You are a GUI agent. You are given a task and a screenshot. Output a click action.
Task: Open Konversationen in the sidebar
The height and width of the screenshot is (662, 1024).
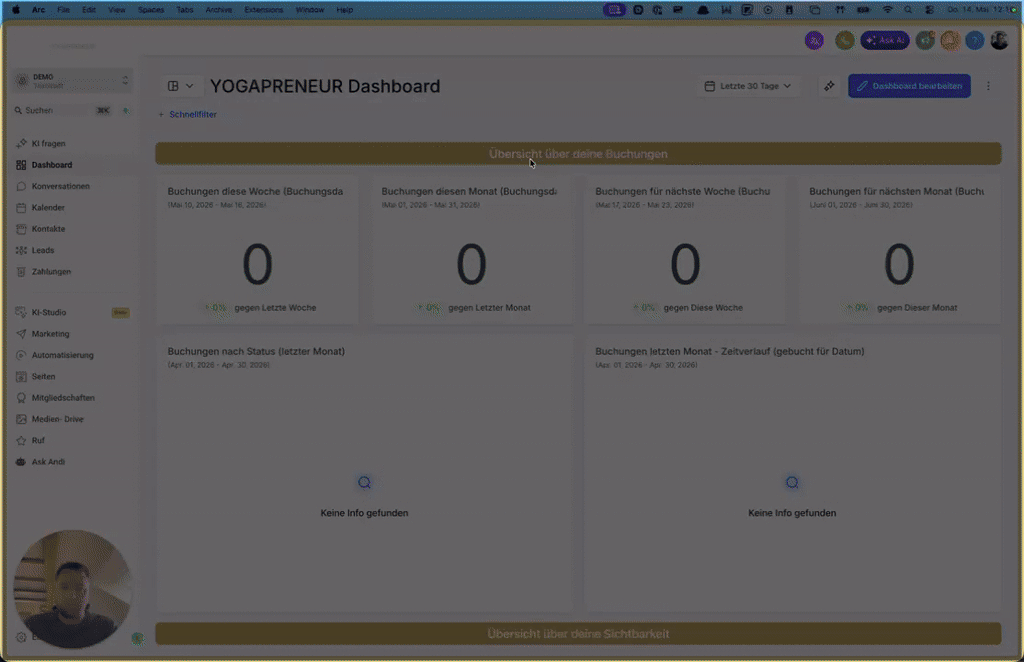[60, 186]
